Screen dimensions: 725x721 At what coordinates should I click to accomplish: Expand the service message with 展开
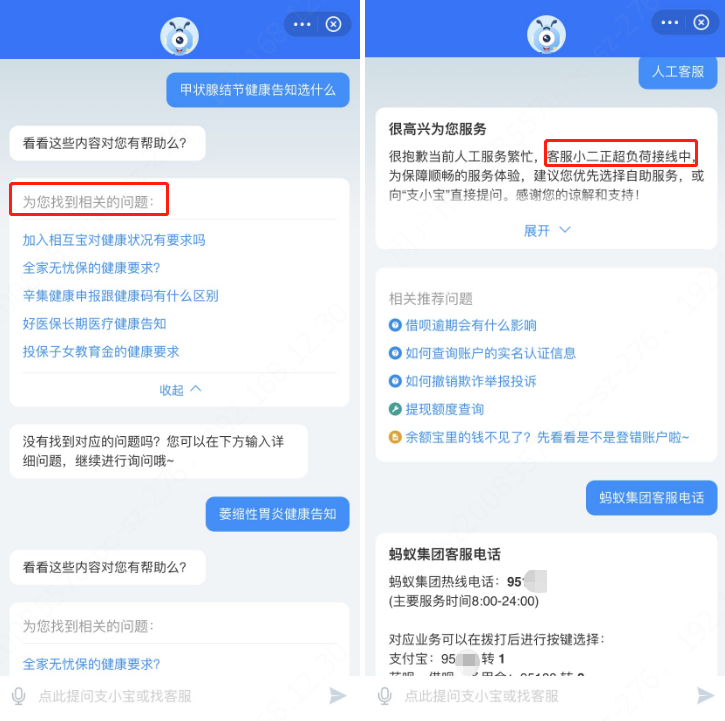(x=547, y=230)
